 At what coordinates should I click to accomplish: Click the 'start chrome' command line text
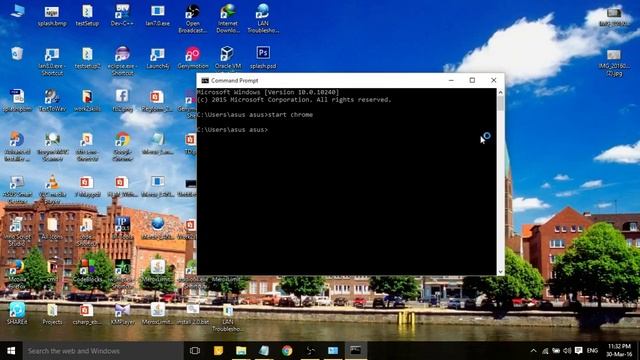pos(290,115)
